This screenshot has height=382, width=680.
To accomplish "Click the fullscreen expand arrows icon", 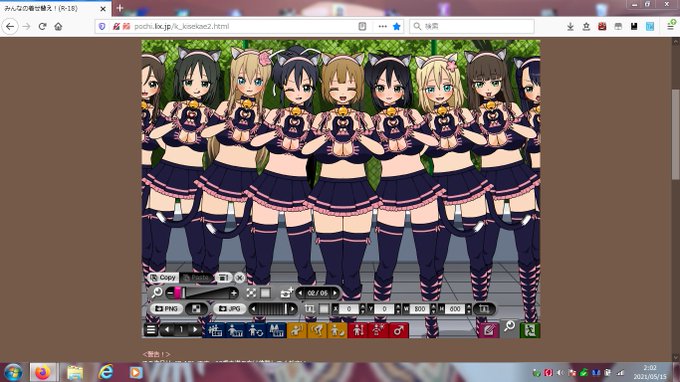I will [251, 293].
